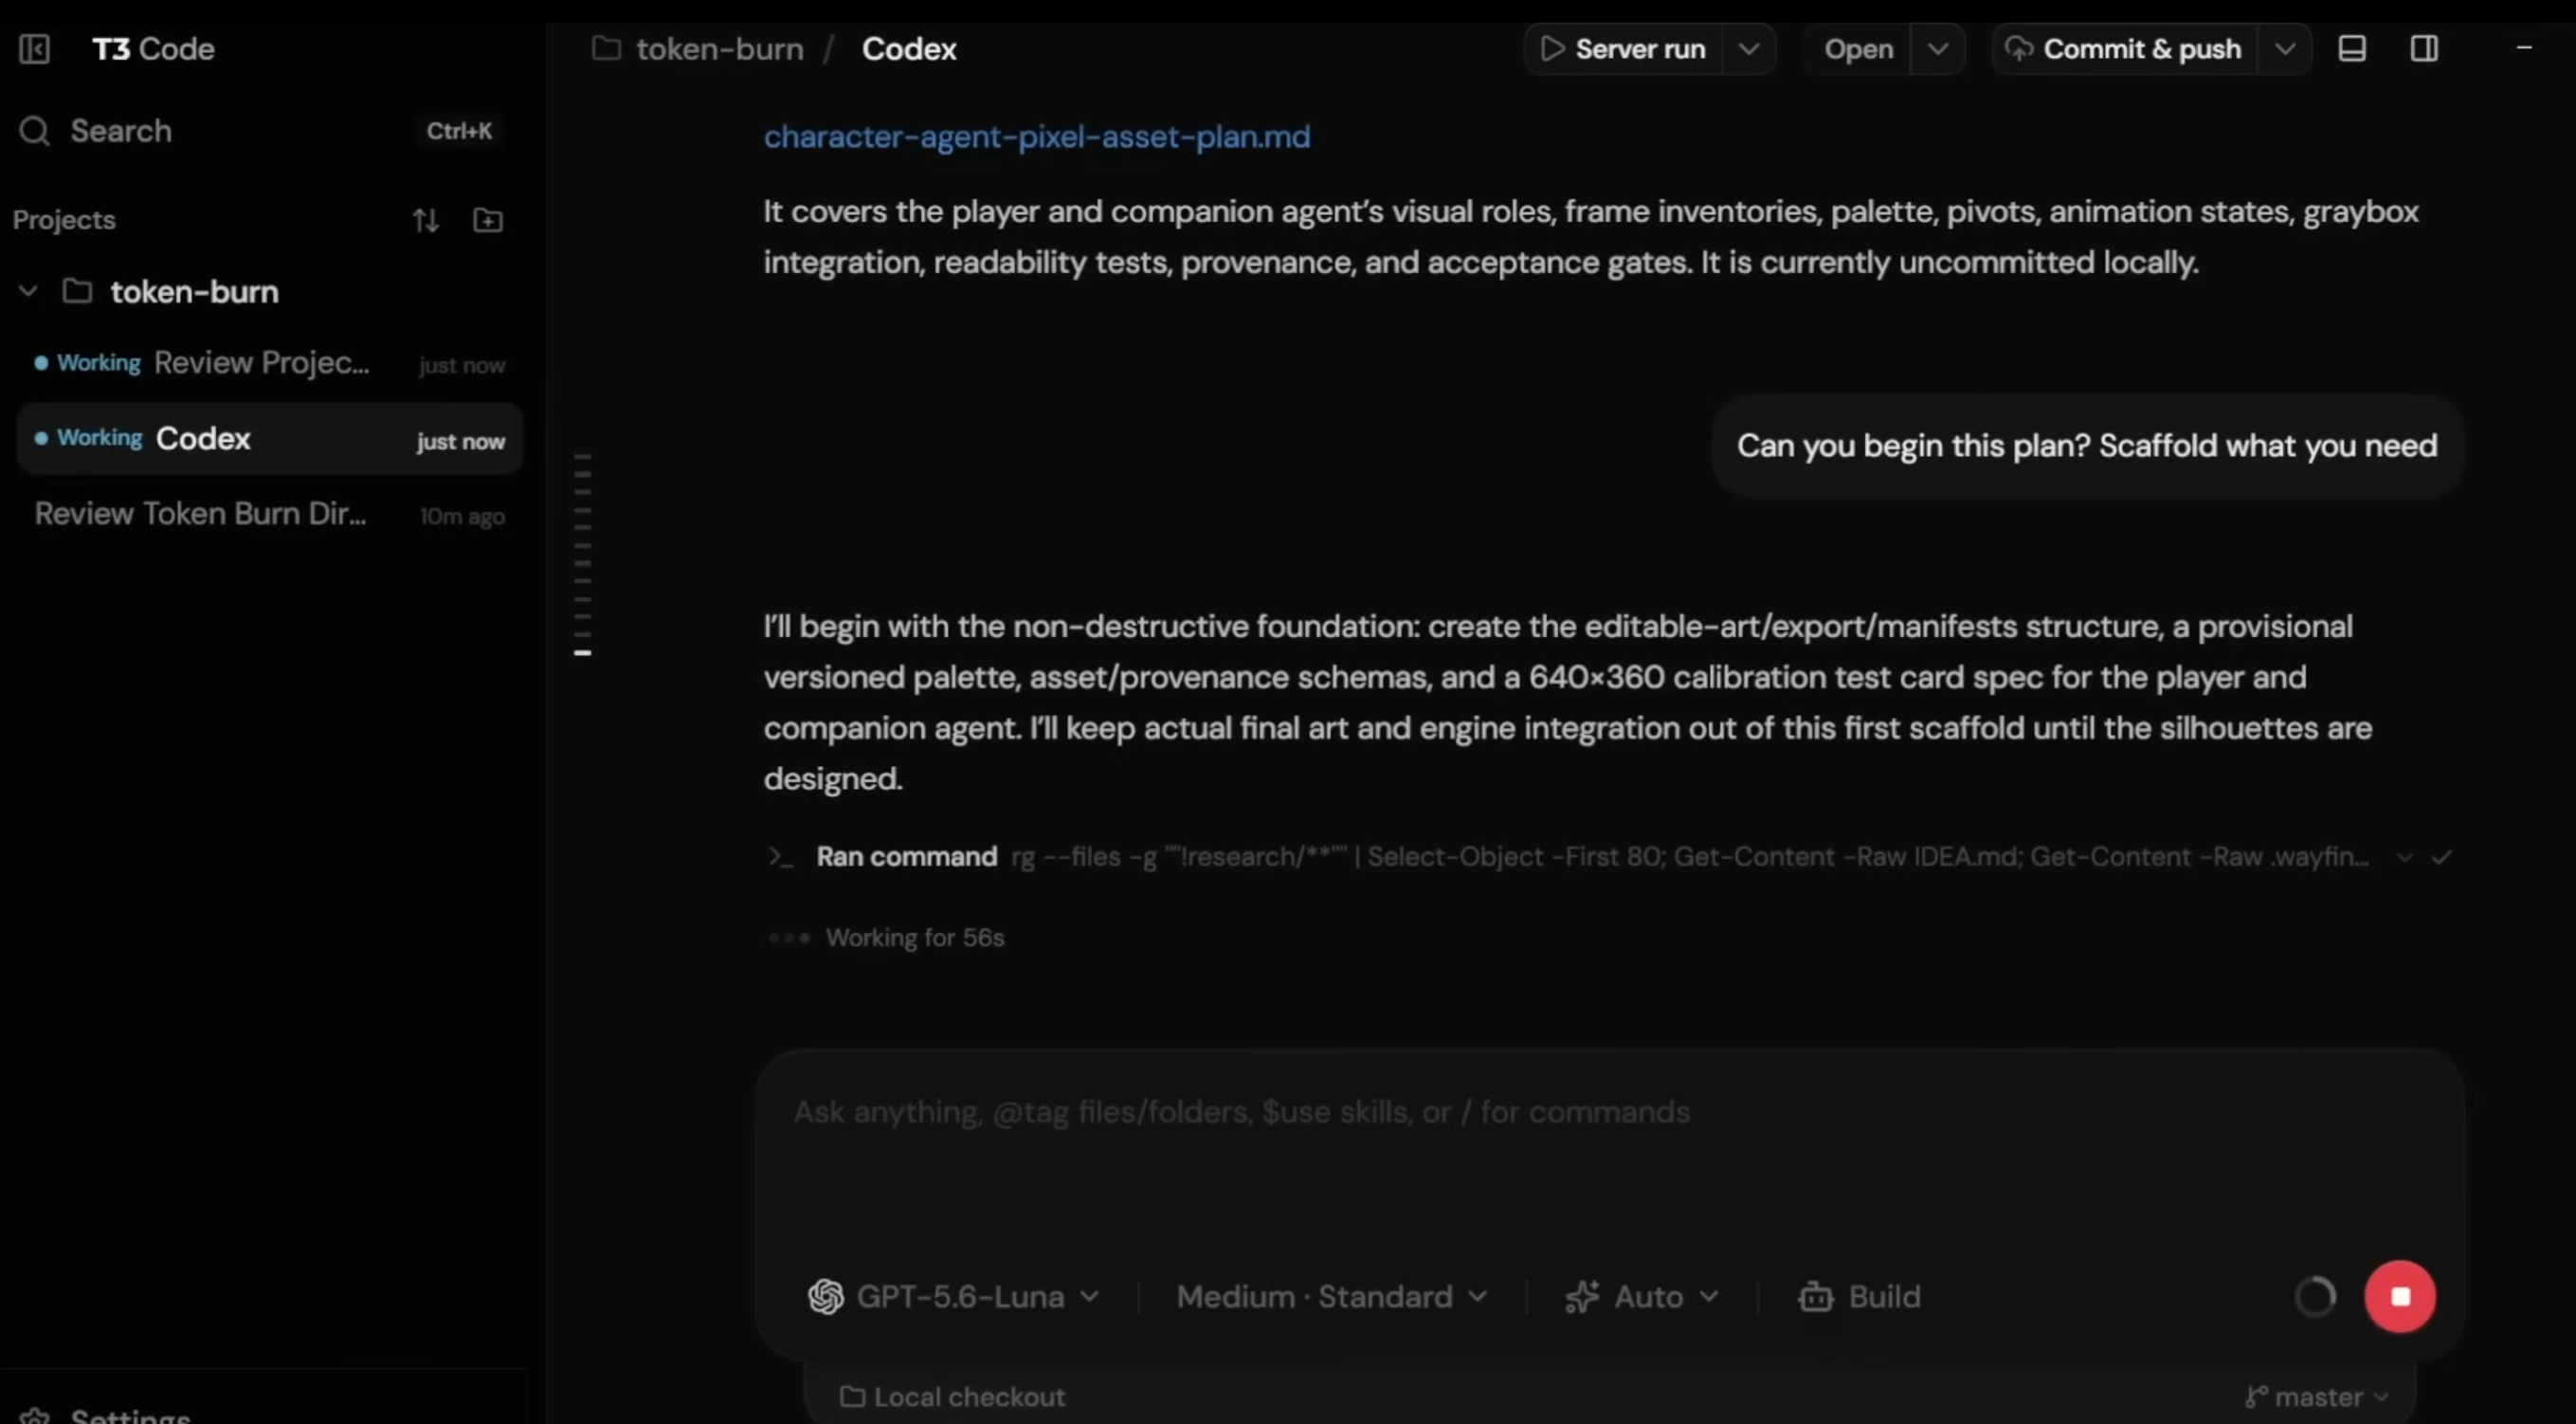2576x1424 pixels.
Task: Collapse the sidebar with the panel icon
Action: tap(34, 49)
